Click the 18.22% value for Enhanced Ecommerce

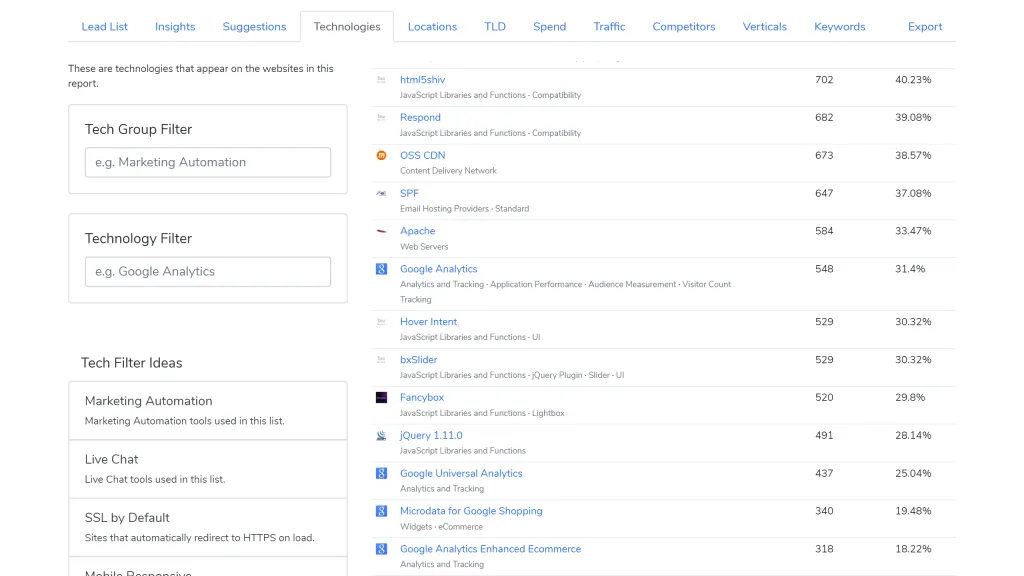pos(913,549)
